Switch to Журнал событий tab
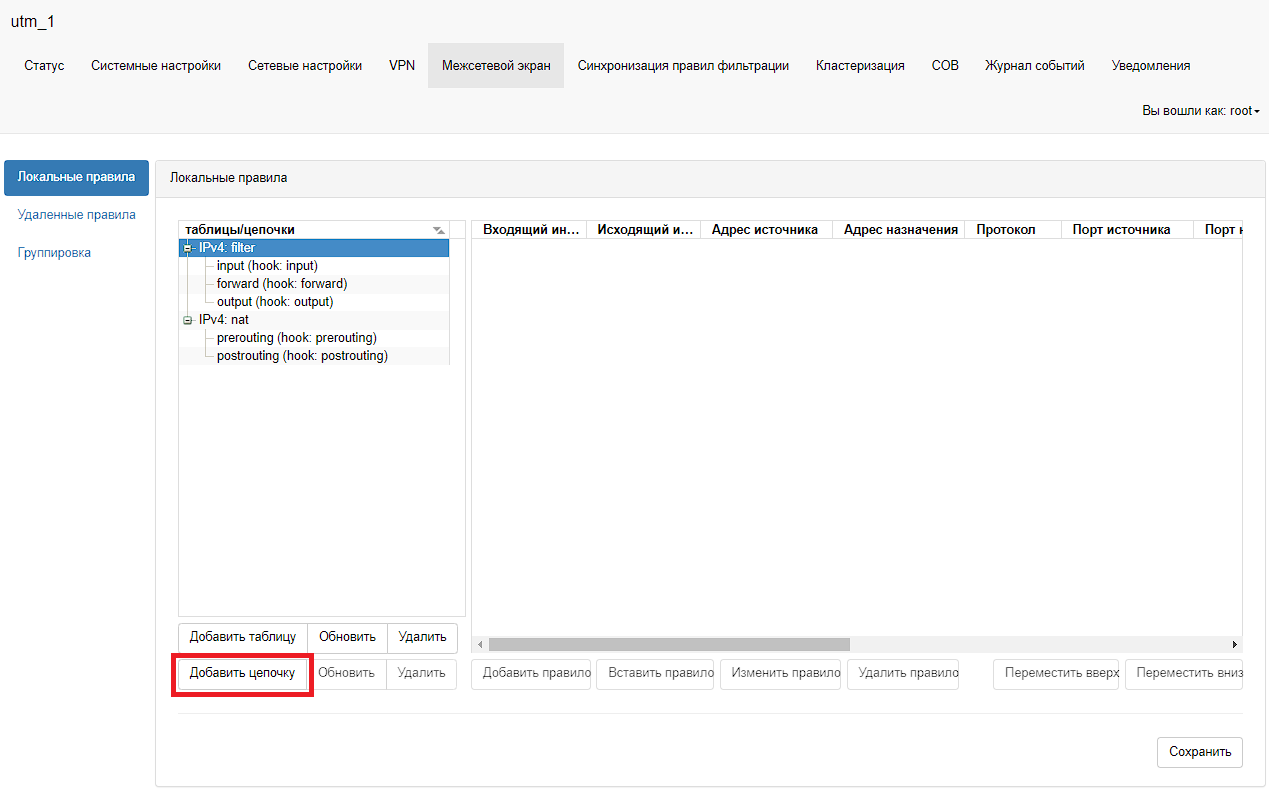Image resolution: width=1269 pixels, height=791 pixels. point(1034,66)
